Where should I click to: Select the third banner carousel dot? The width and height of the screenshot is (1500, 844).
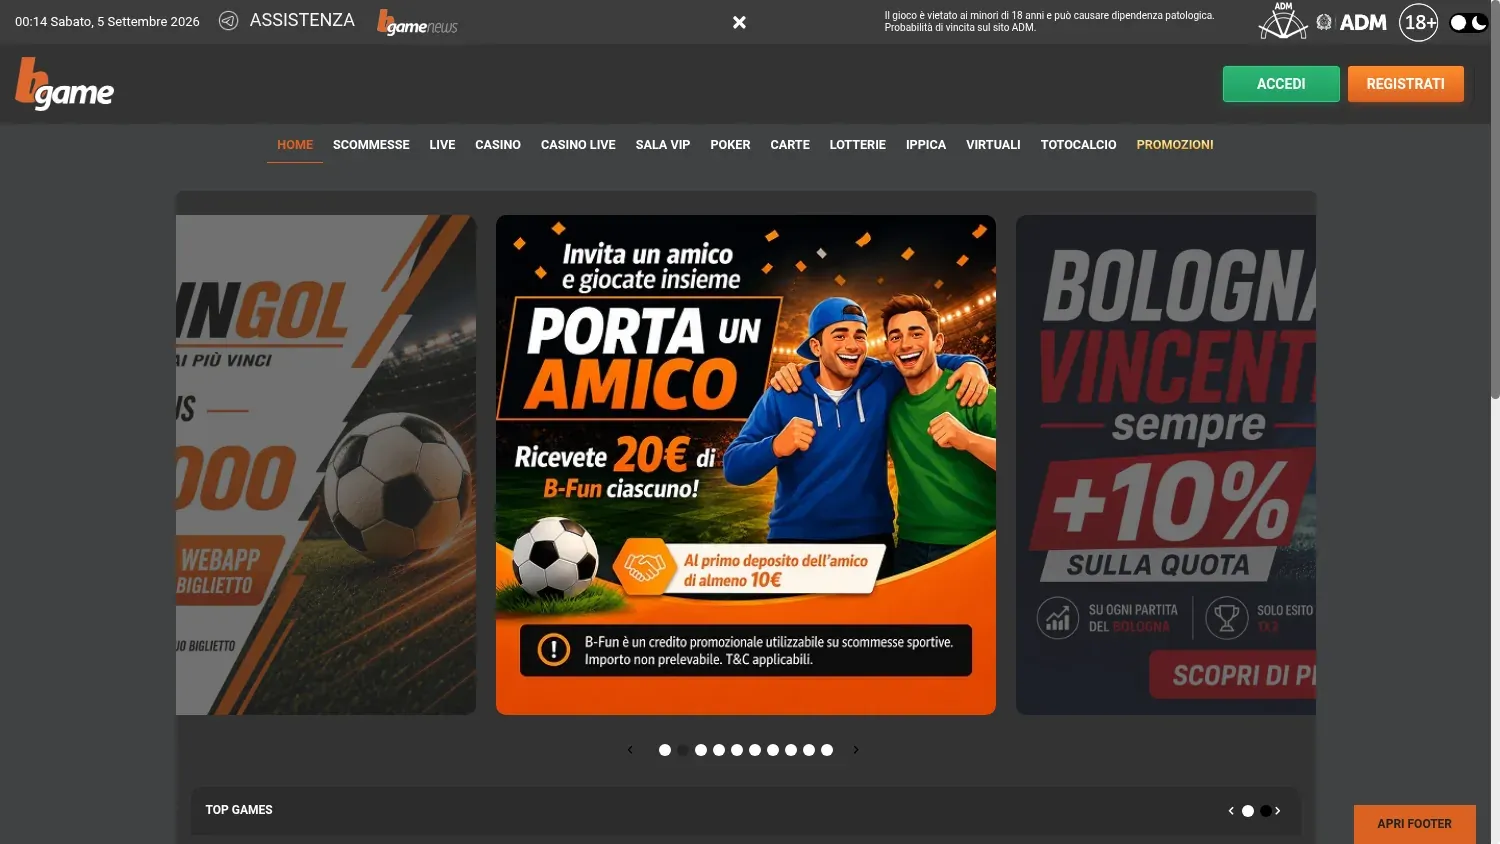click(701, 750)
